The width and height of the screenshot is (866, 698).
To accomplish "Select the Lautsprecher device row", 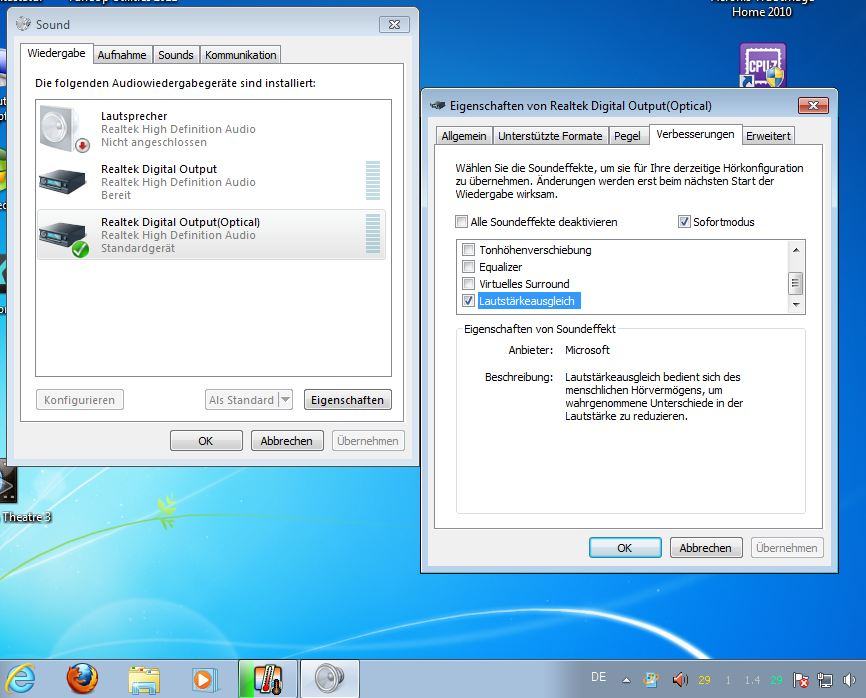I will pos(212,129).
